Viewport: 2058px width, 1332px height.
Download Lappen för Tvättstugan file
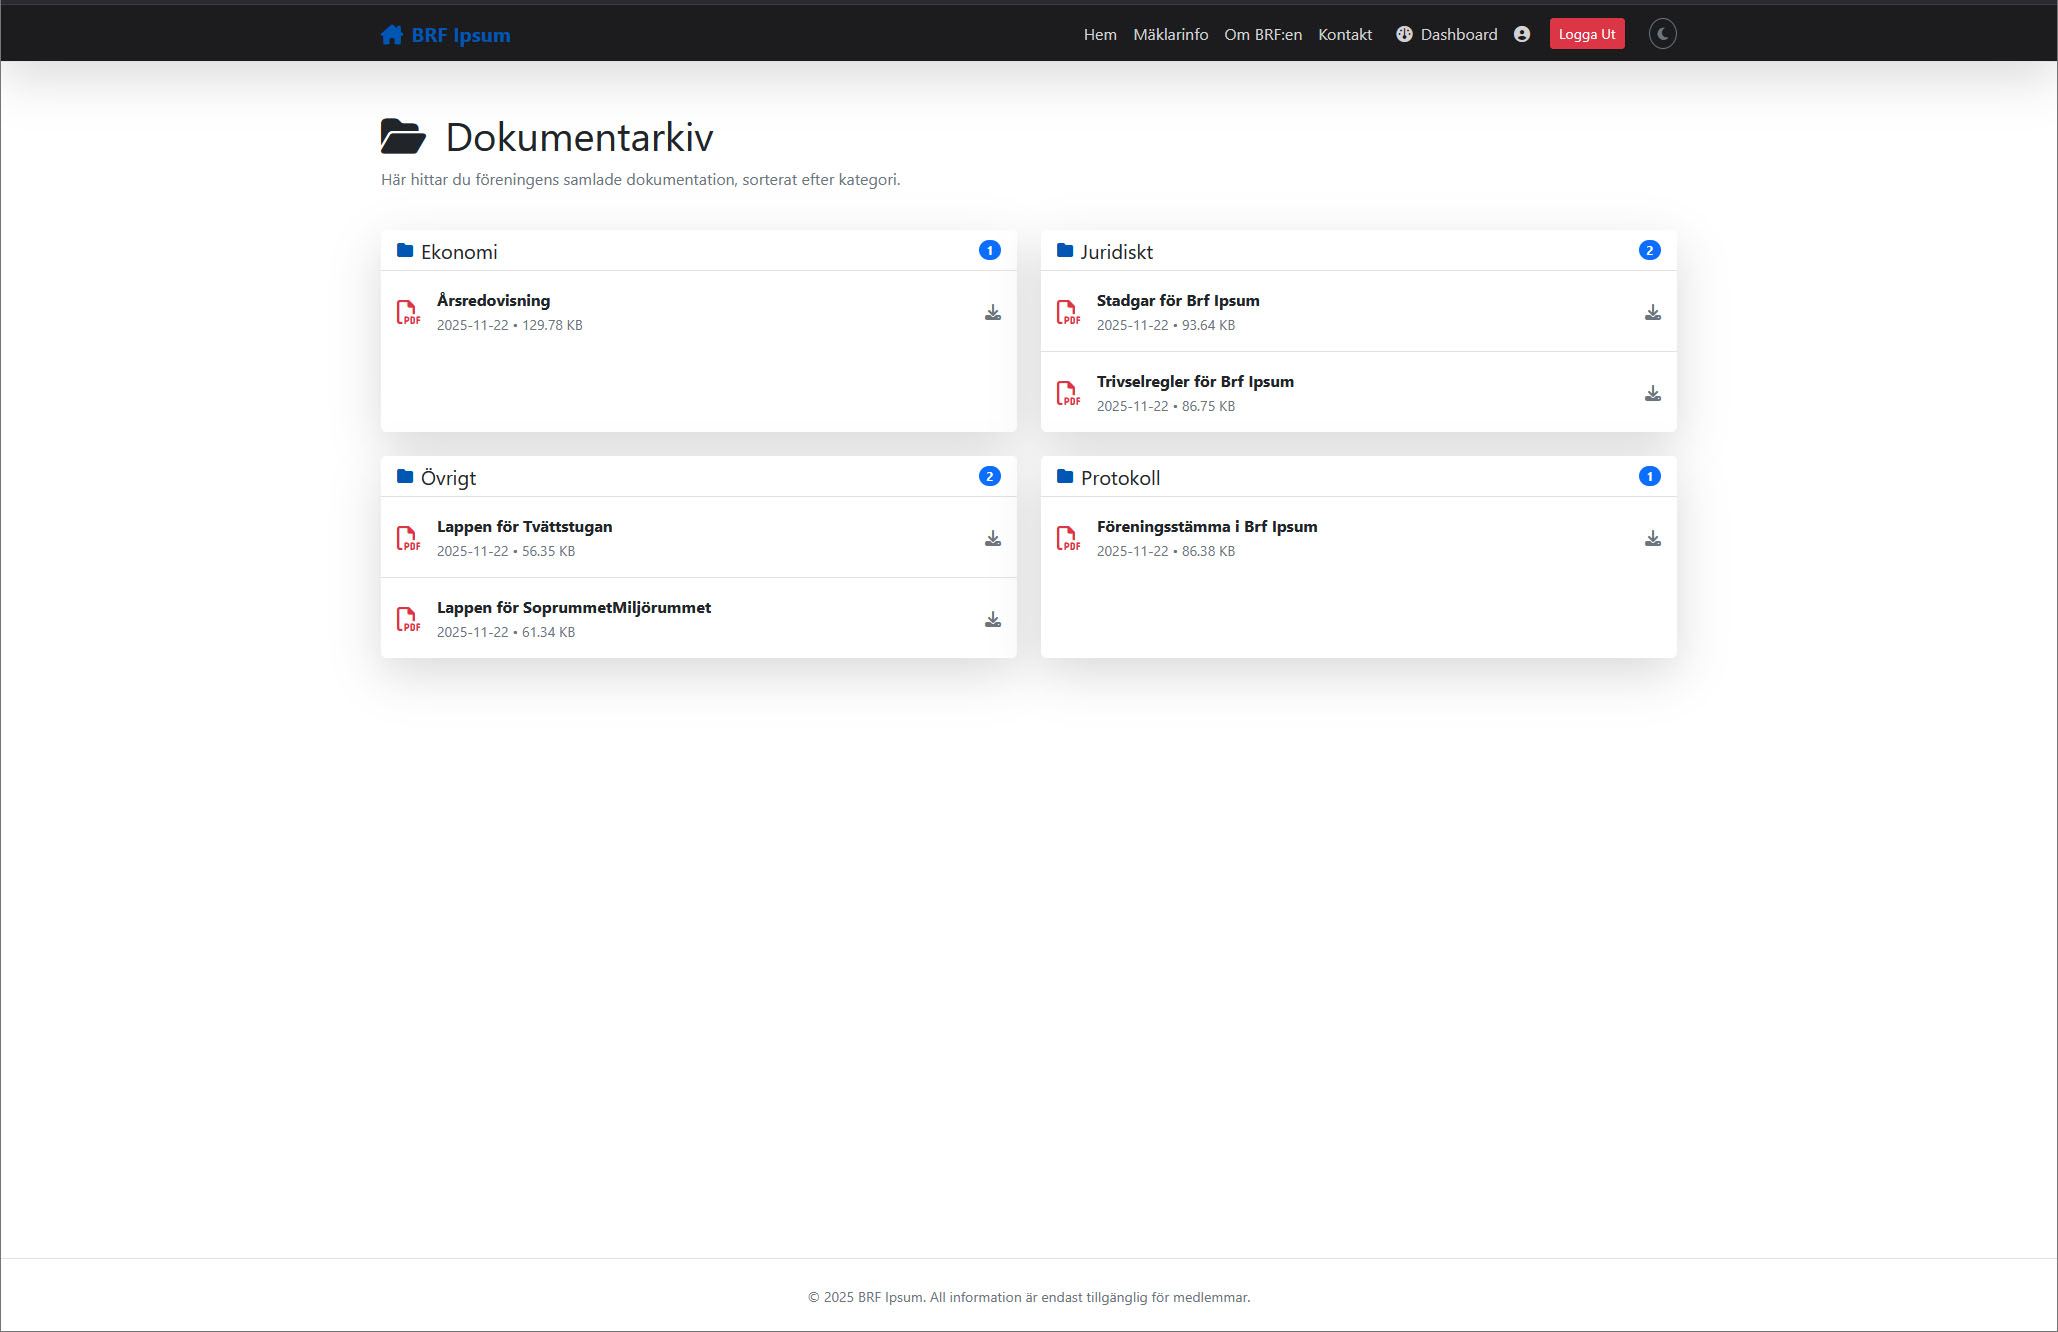(x=992, y=539)
